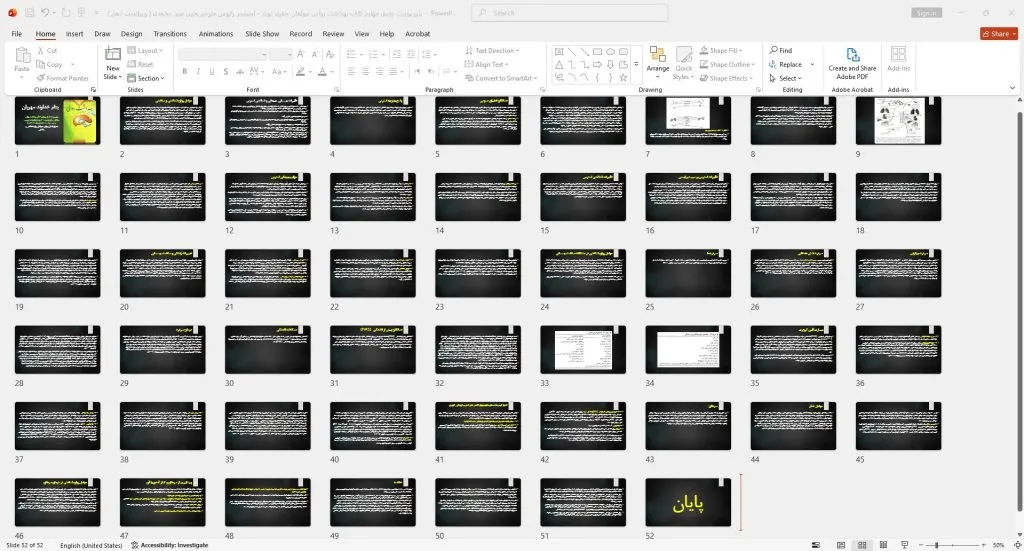Open the Text Direction dropdown
This screenshot has width=1024, height=551.
pyautogui.click(x=492, y=50)
